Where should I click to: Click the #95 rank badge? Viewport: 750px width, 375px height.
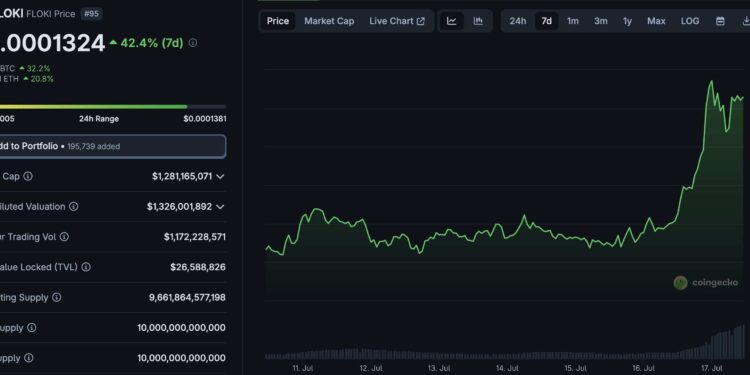[x=91, y=14]
